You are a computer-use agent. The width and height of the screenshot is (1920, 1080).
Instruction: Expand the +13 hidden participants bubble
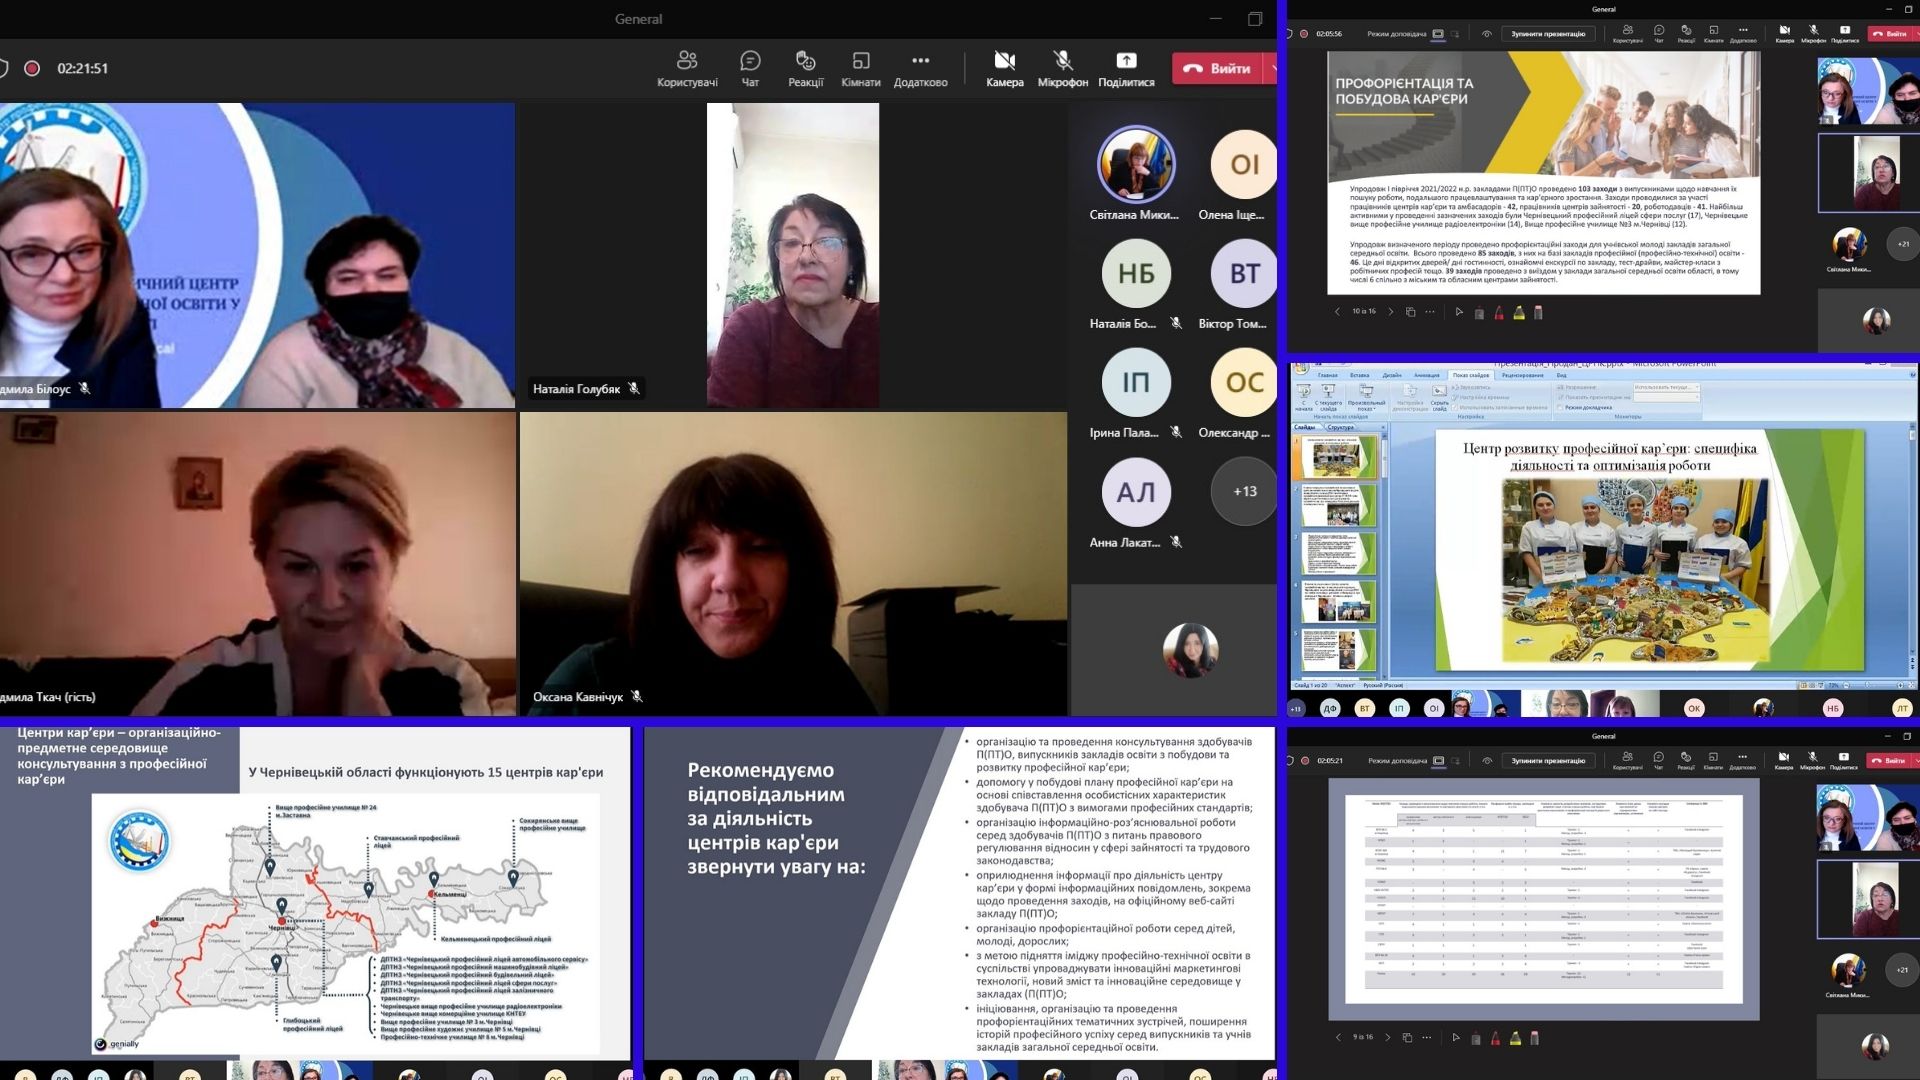tap(1244, 491)
